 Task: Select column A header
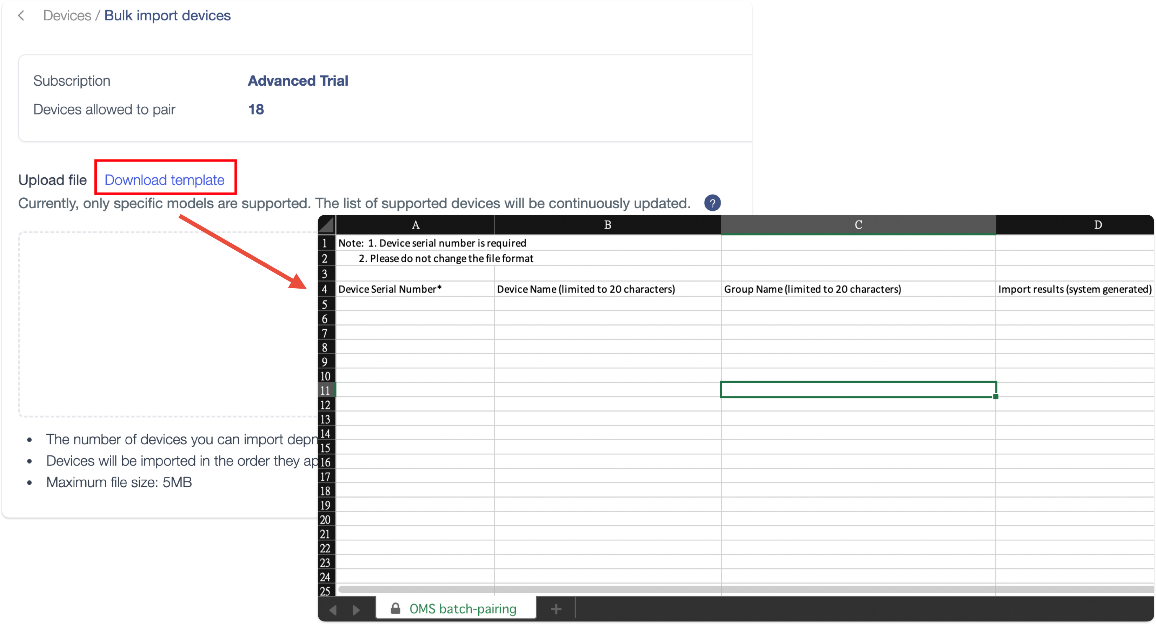coord(415,225)
